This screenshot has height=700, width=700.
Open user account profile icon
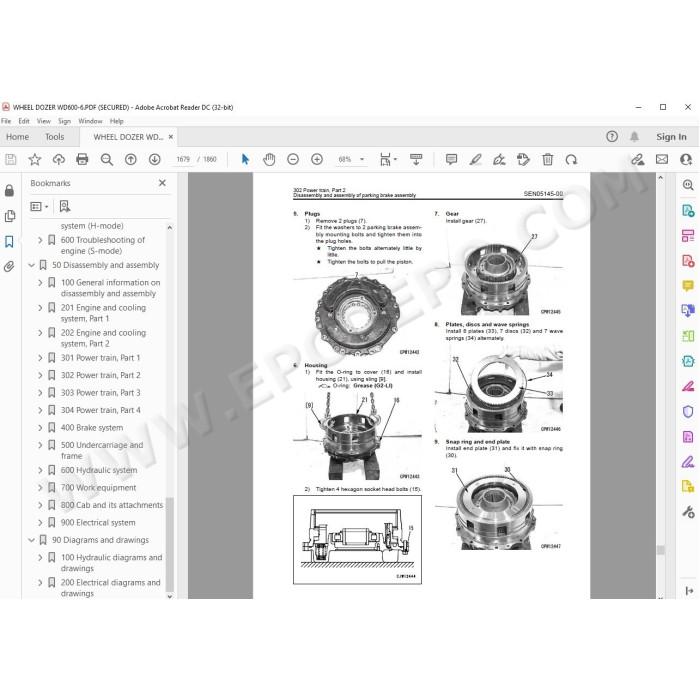click(686, 159)
